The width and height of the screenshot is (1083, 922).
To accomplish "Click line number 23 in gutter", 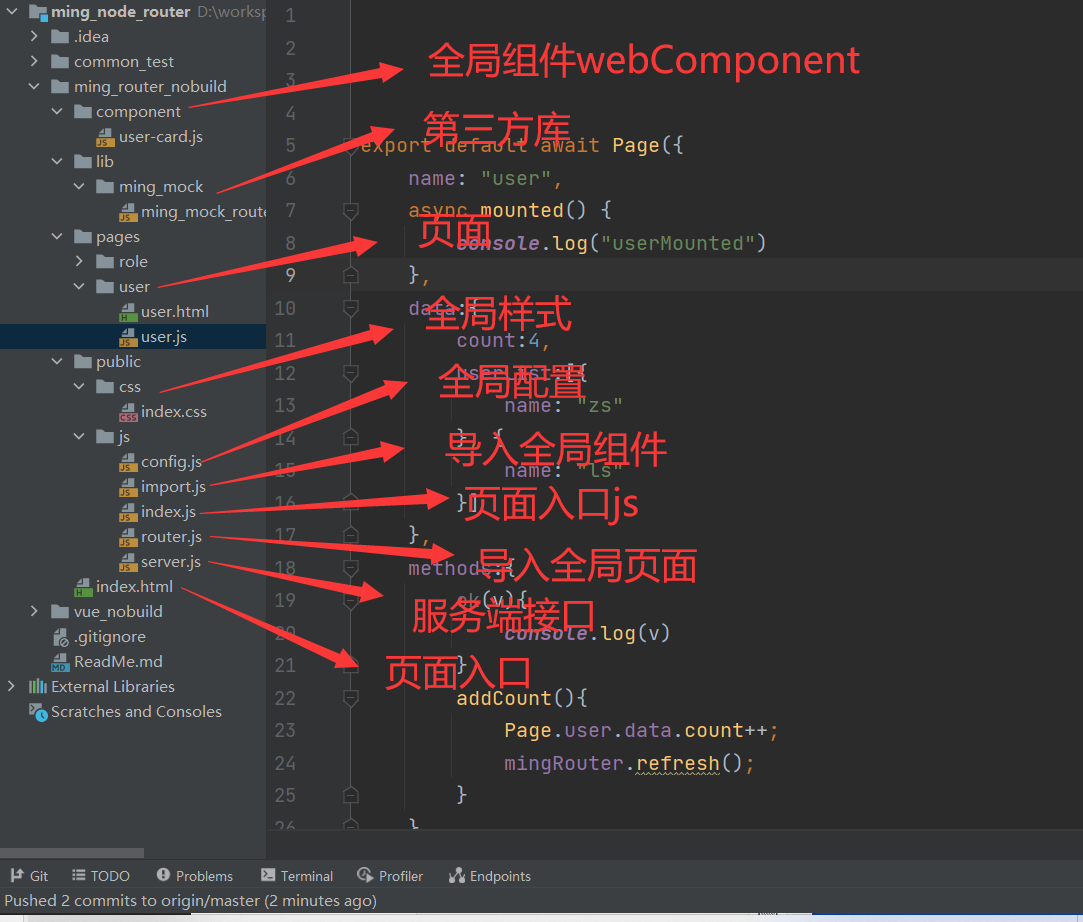I will click(285, 731).
